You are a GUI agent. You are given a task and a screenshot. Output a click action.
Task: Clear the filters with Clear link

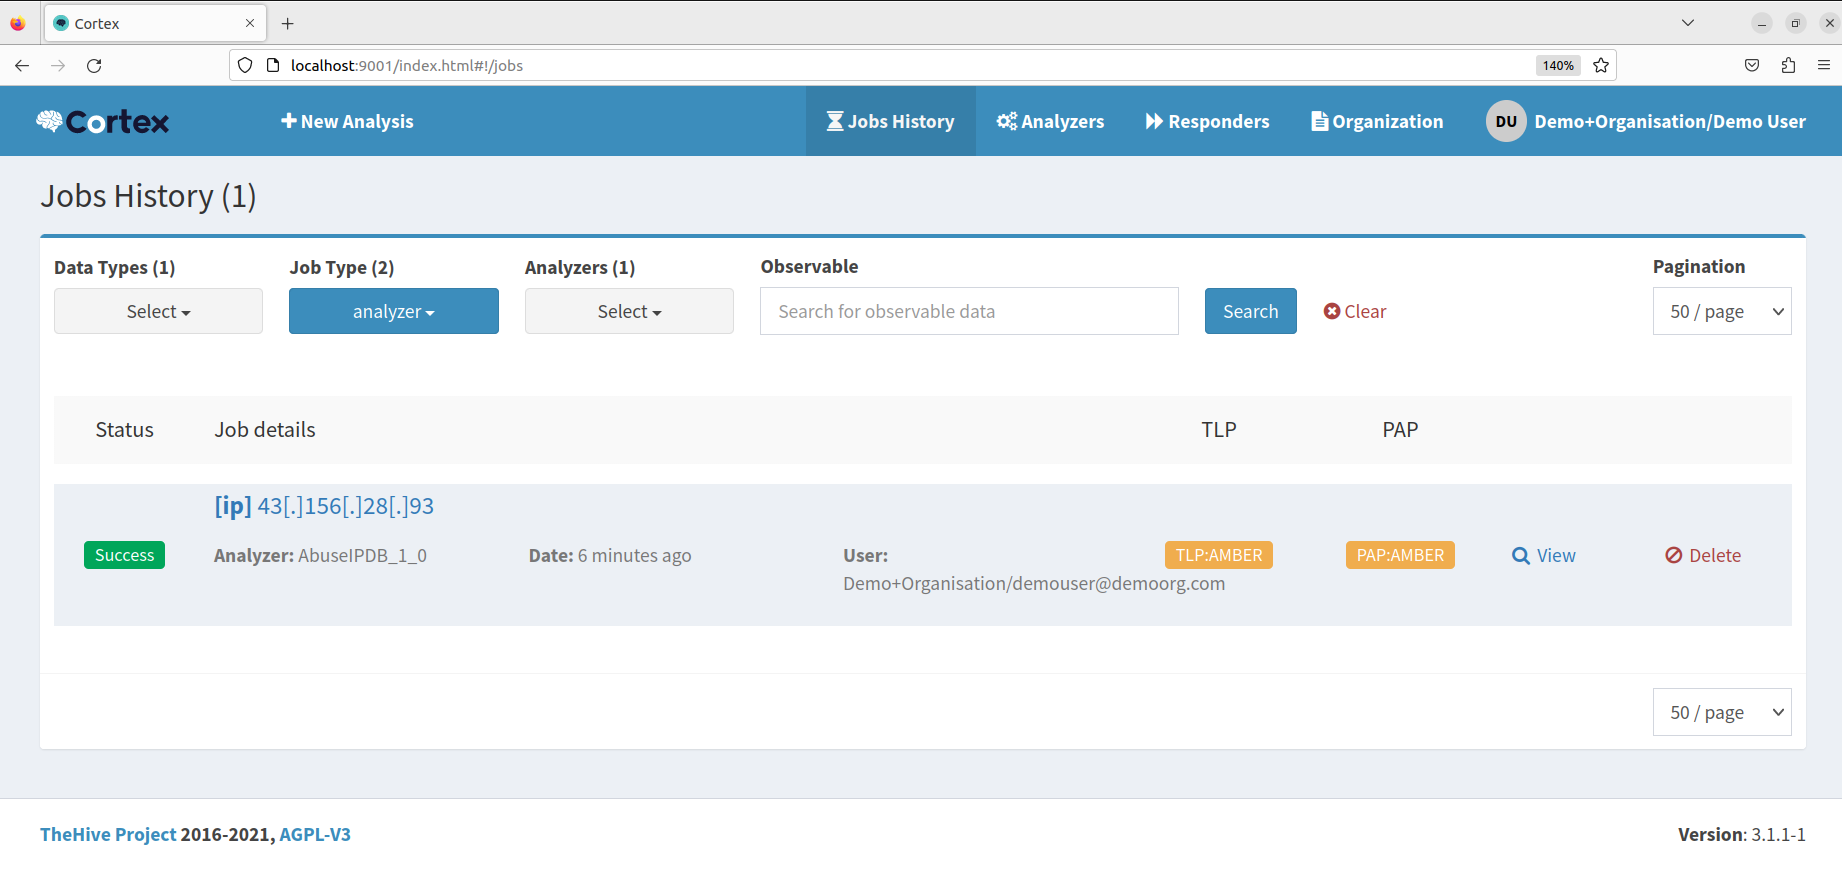coord(1355,311)
